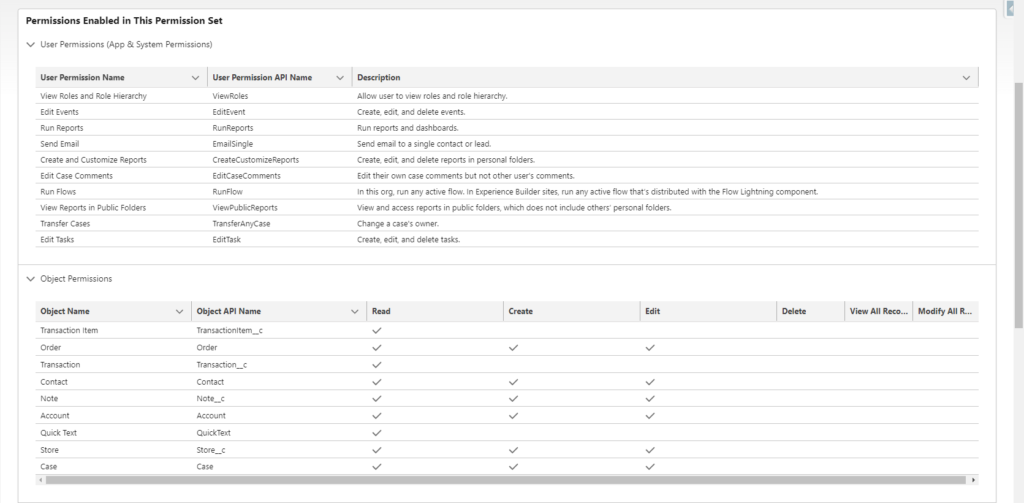Viewport: 1024px width, 503px height.
Task: Click "Change a case's owner." description
Action: click(398, 224)
